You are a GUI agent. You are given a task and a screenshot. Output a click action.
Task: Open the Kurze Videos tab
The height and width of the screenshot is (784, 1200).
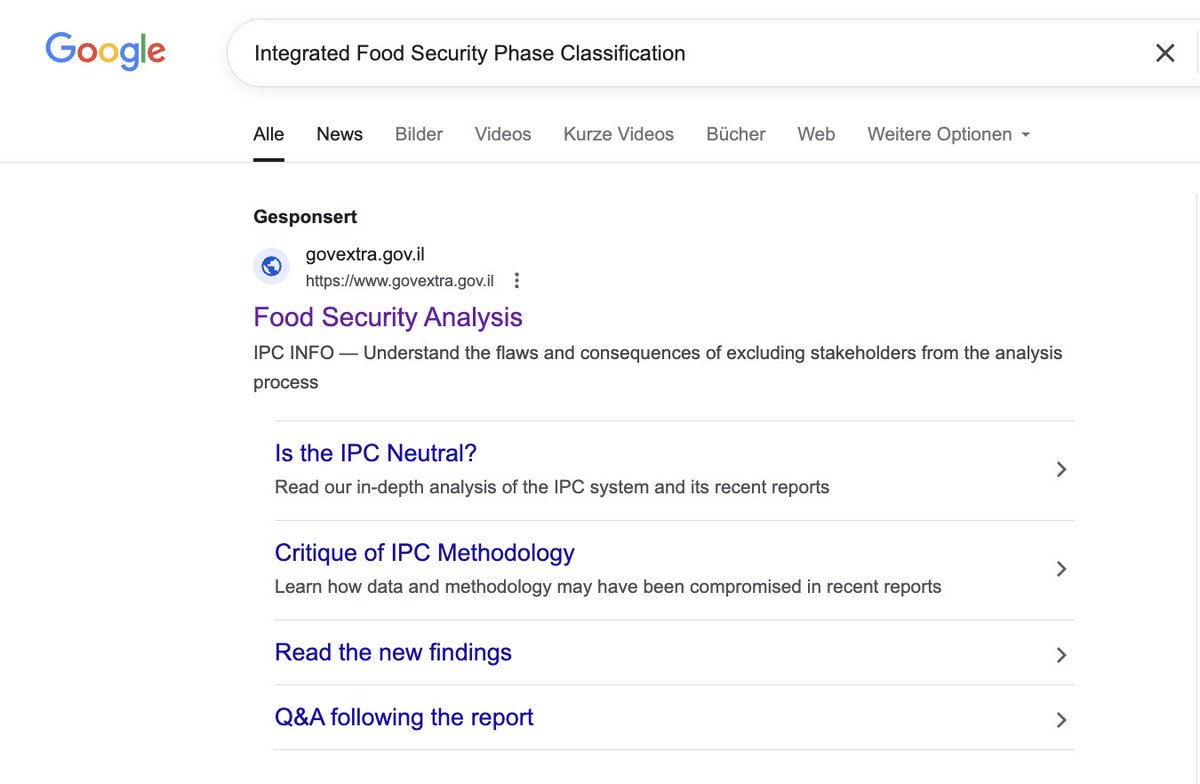(619, 134)
